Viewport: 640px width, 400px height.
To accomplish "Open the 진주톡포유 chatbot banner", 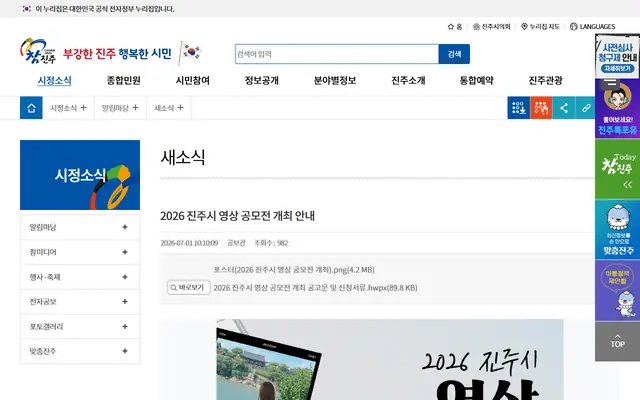I will (617, 111).
